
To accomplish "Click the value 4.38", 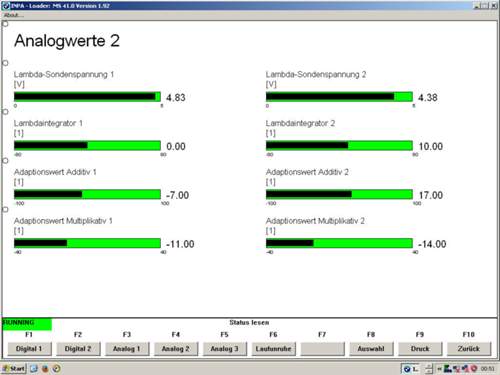I will pyautogui.click(x=428, y=98).
